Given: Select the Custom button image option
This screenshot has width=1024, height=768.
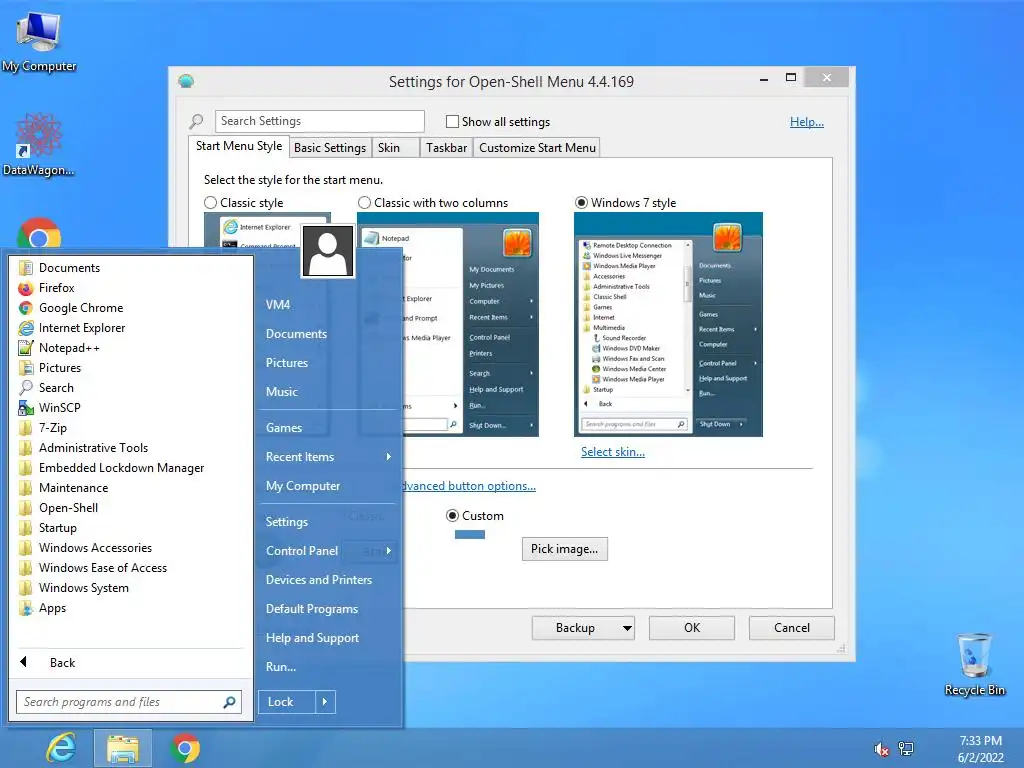Looking at the screenshot, I should [x=452, y=516].
